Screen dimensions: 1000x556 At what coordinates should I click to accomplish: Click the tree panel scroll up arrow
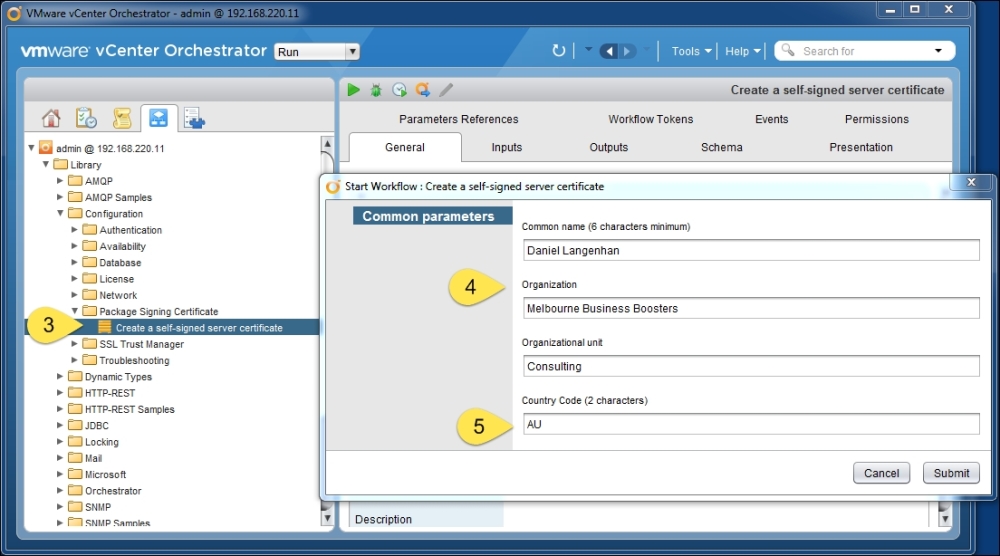point(327,143)
